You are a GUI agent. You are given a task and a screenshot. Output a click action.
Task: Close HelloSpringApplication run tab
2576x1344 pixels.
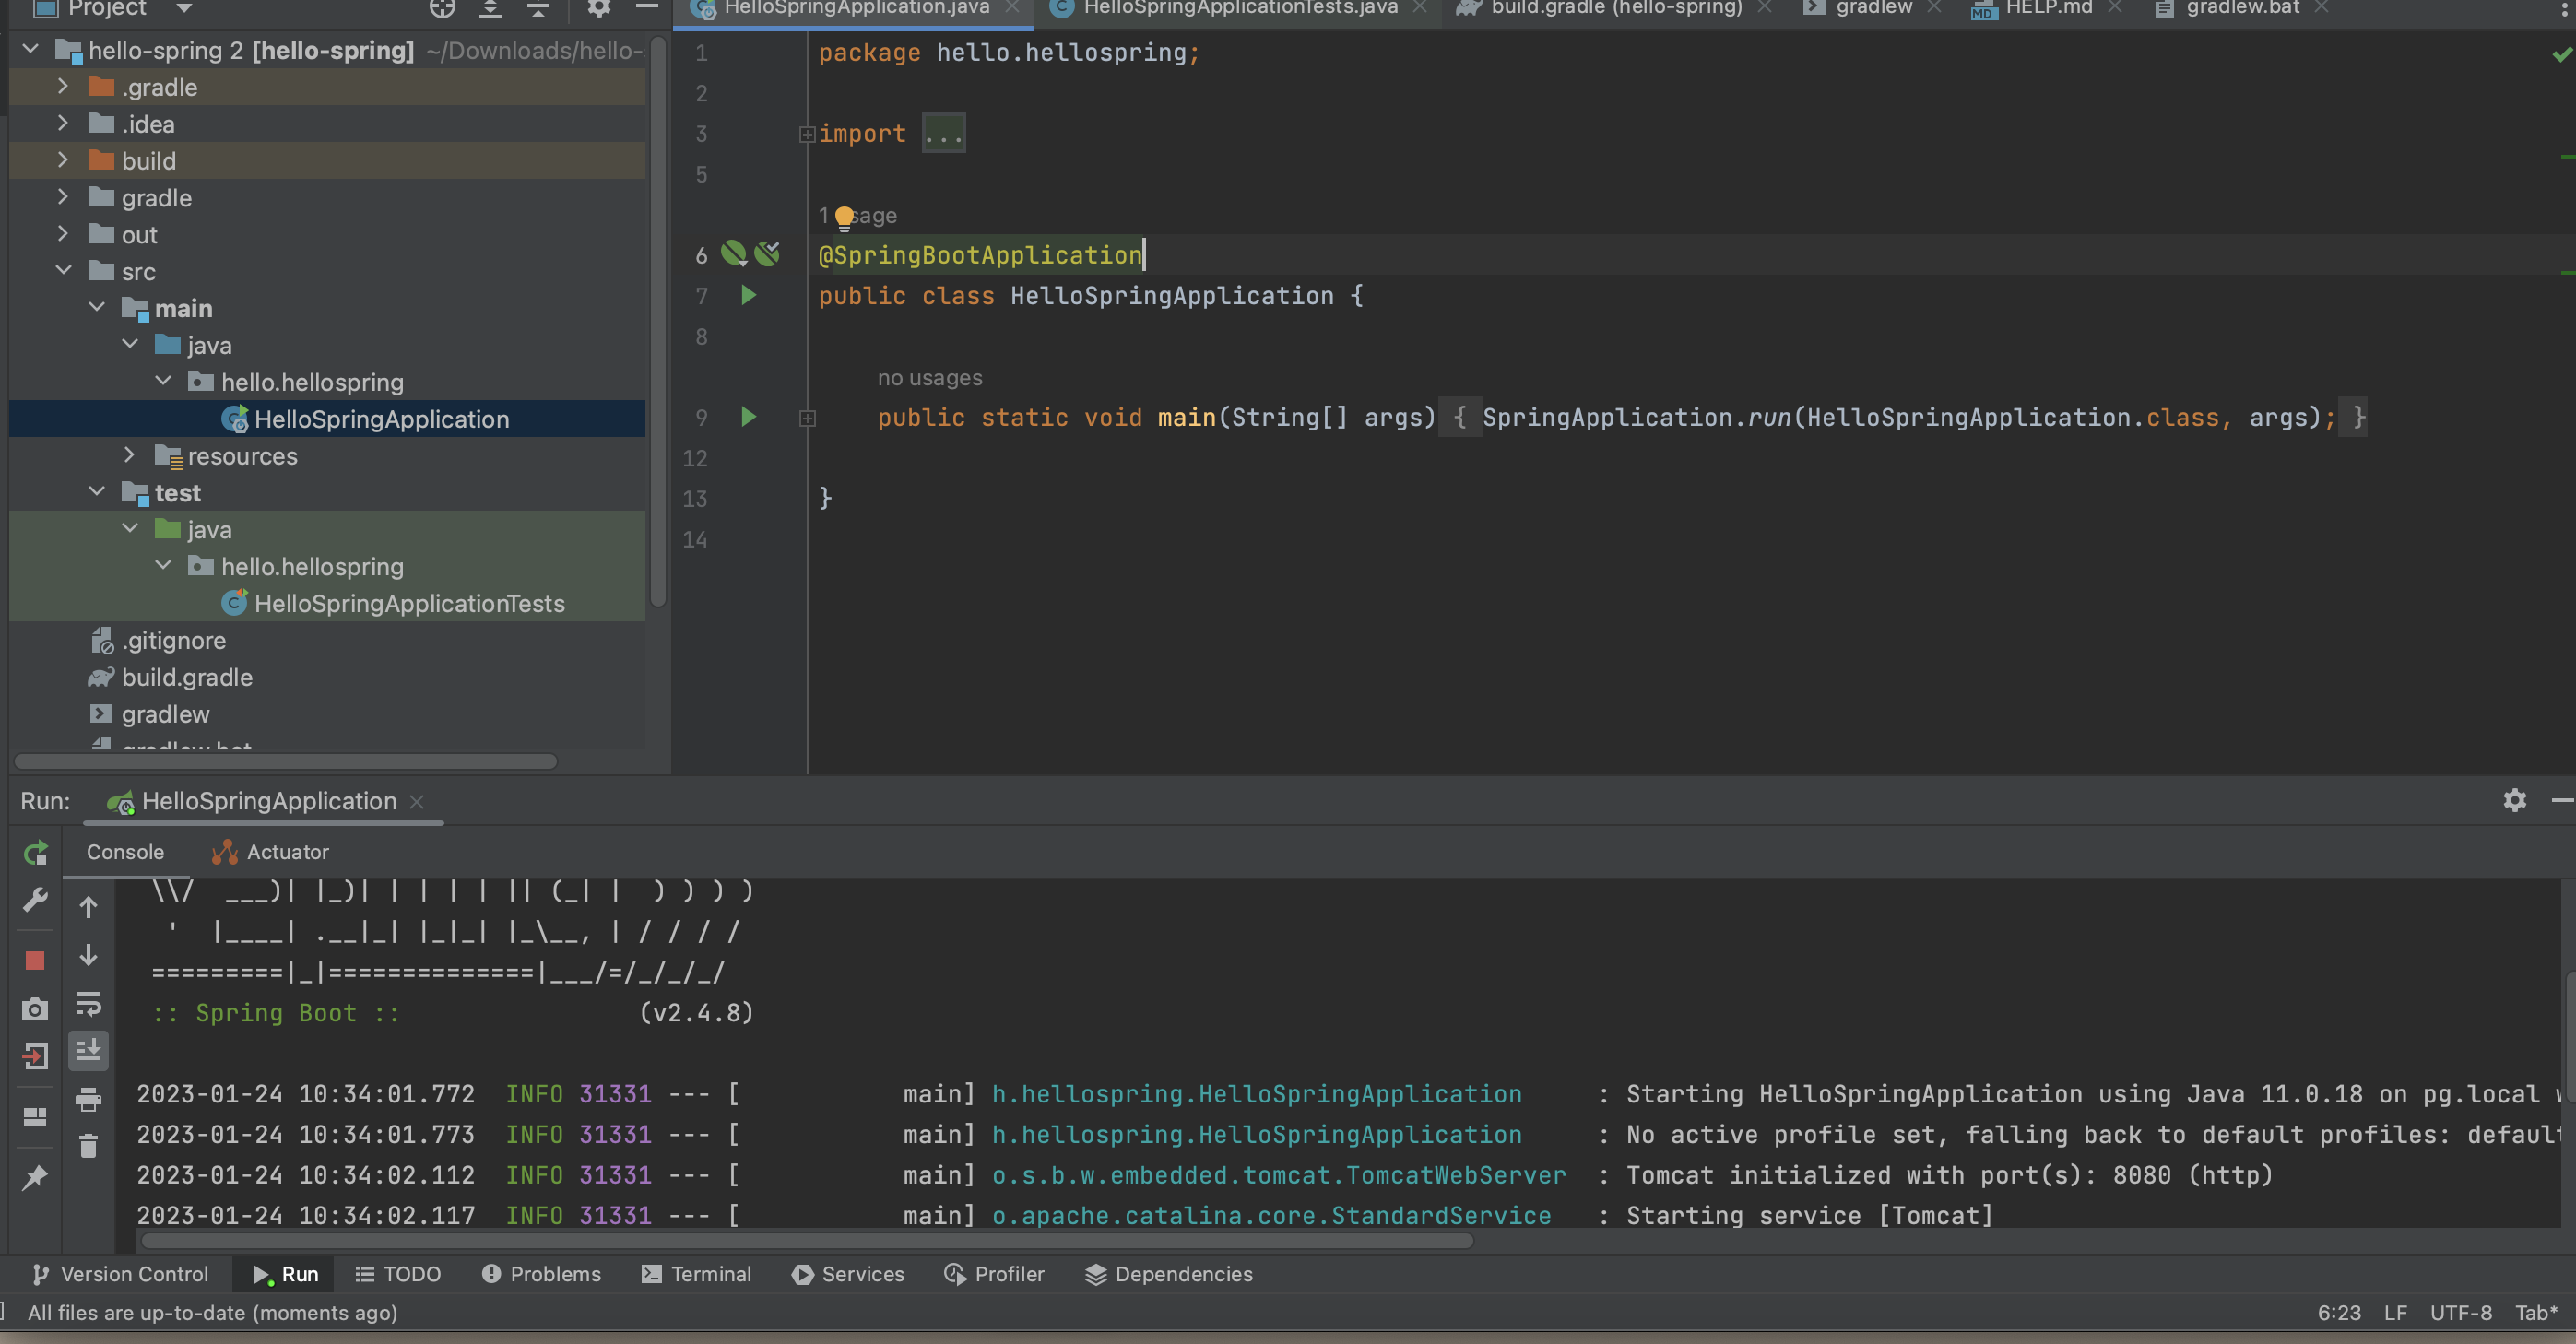(x=417, y=801)
